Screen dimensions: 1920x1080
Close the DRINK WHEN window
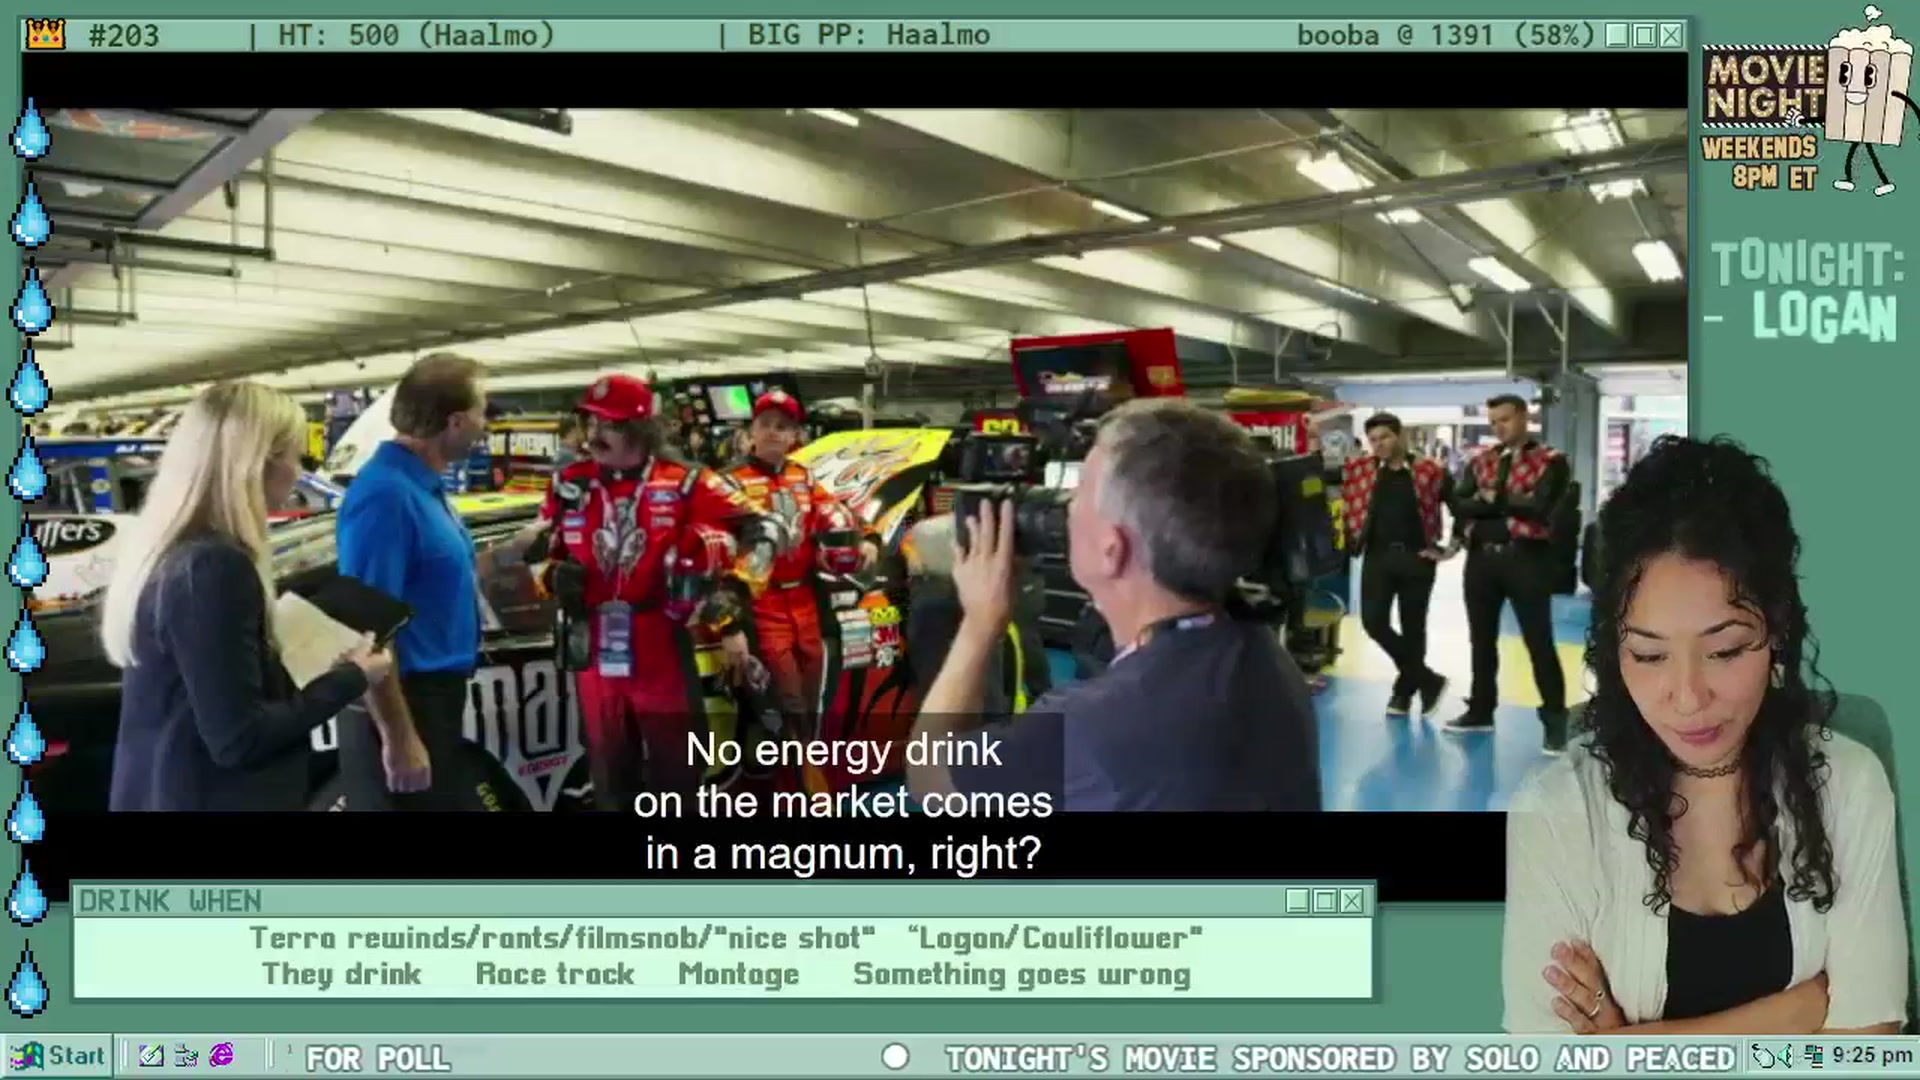tap(1352, 901)
